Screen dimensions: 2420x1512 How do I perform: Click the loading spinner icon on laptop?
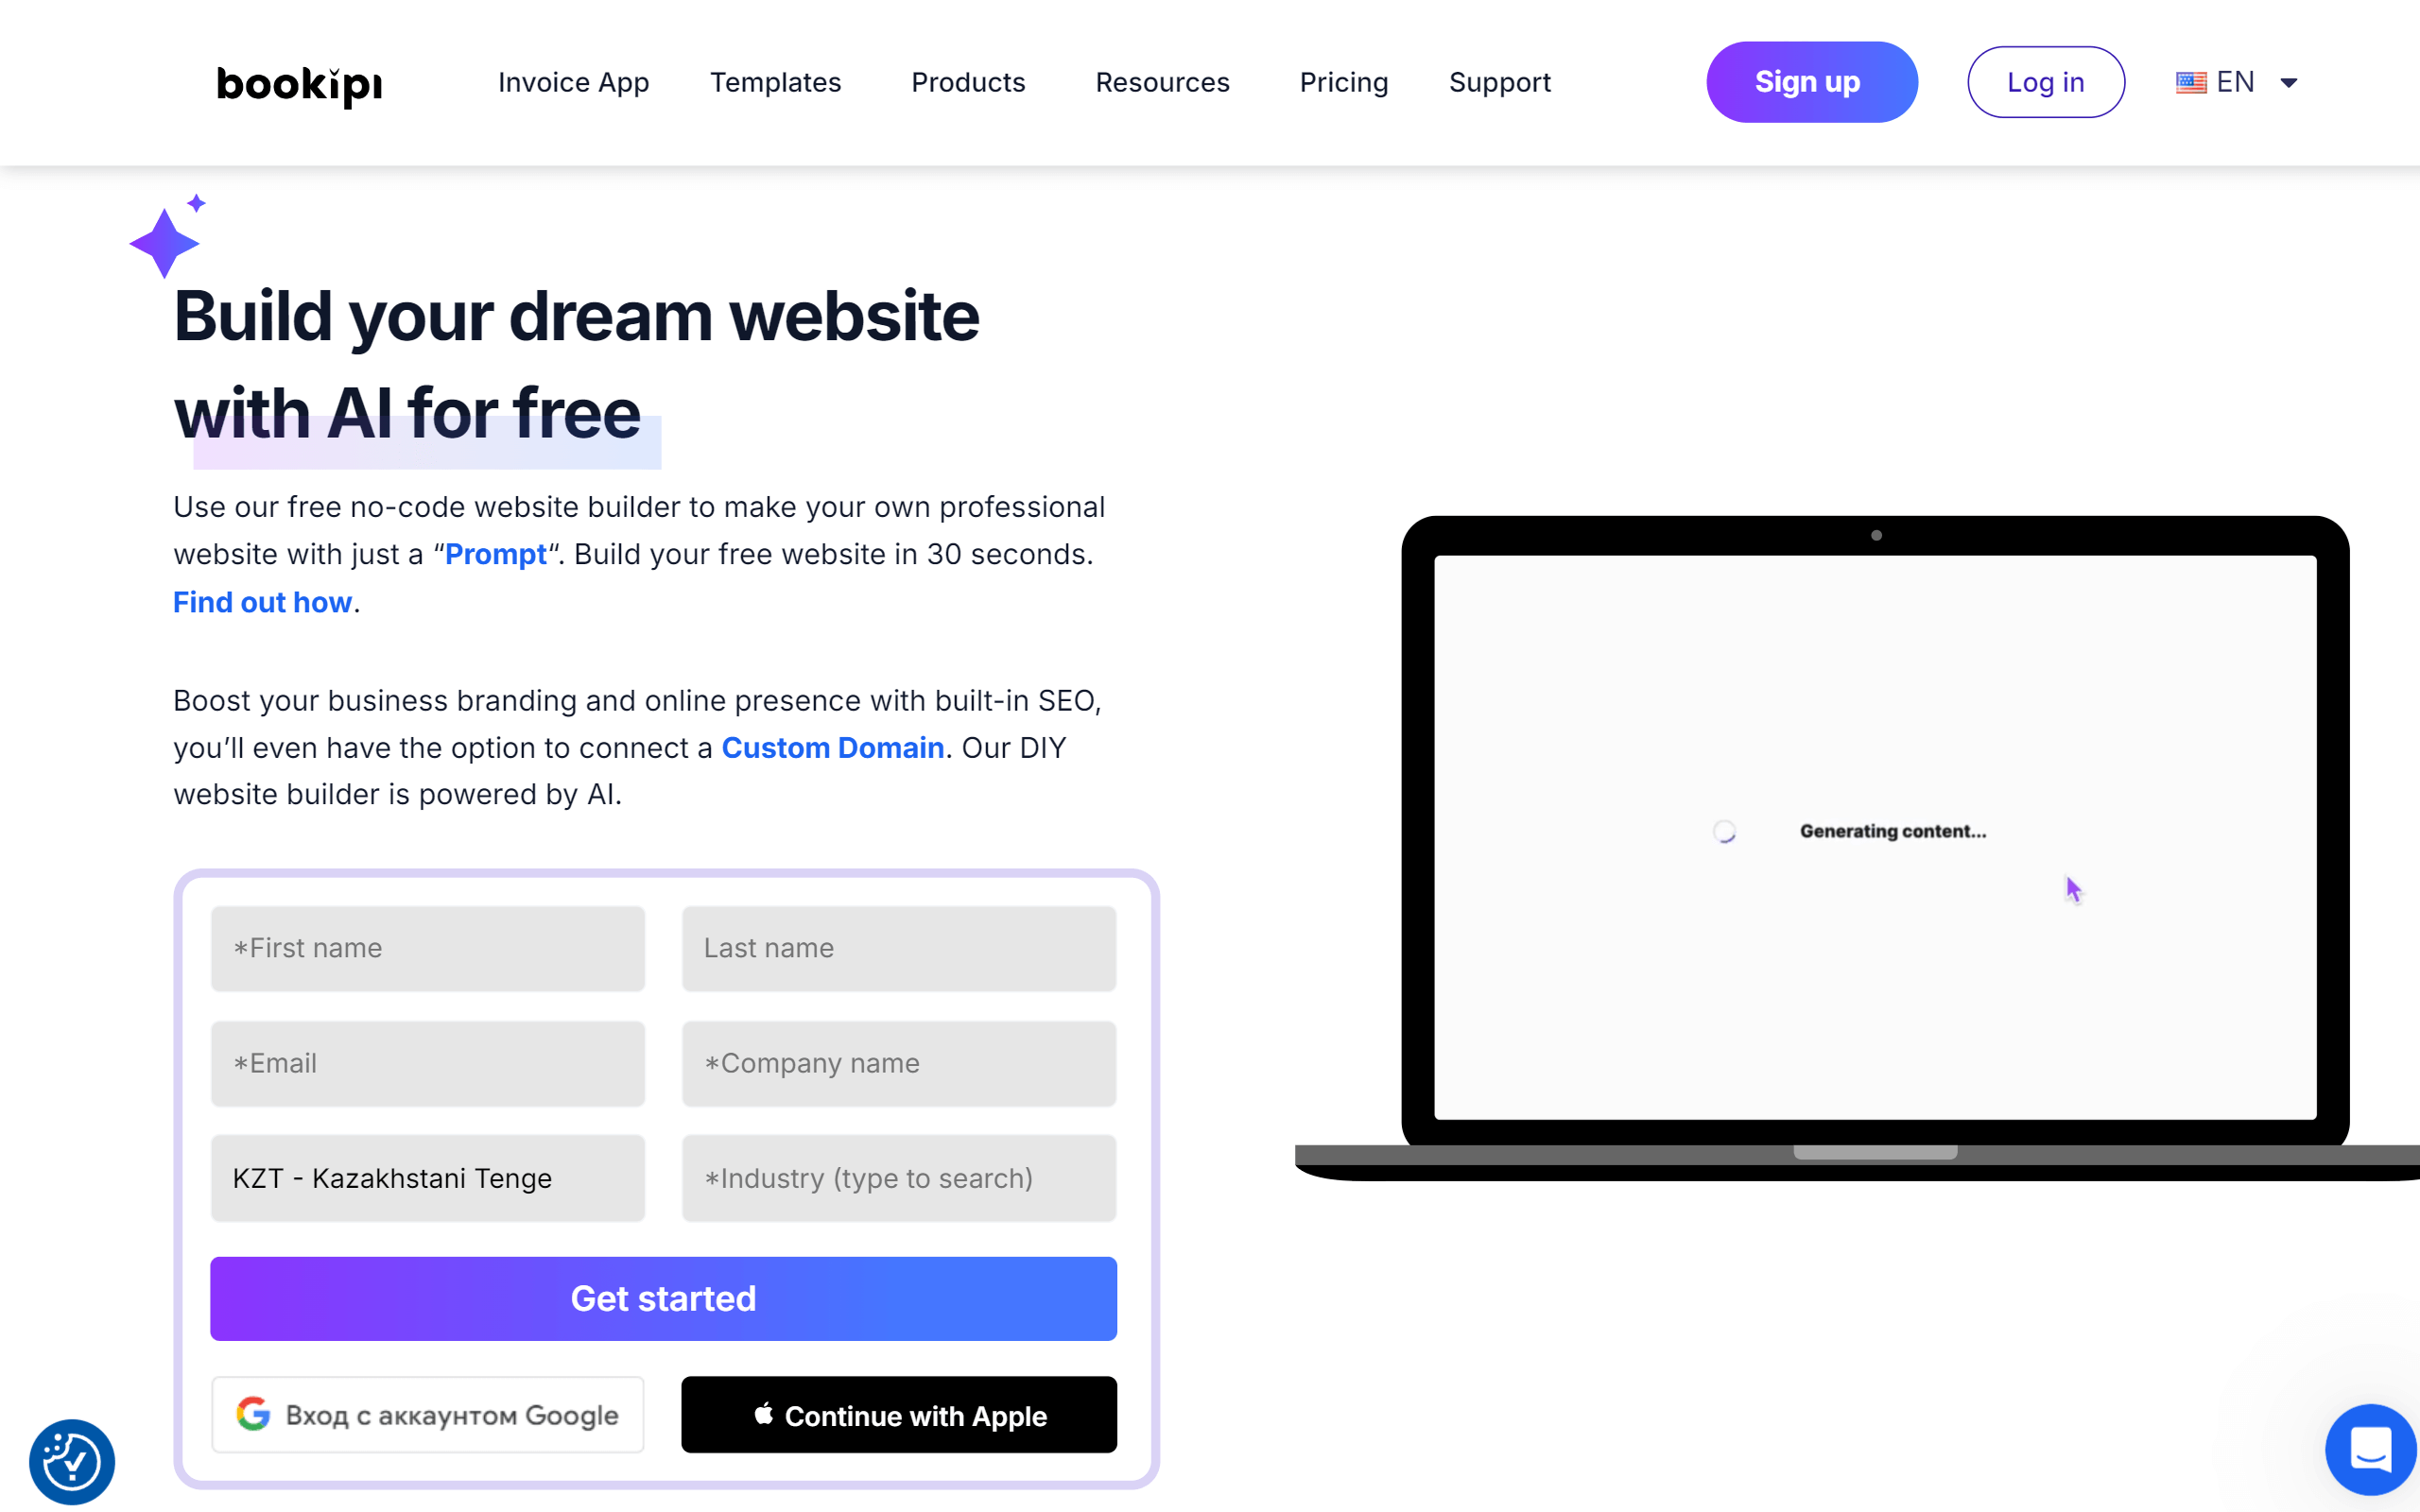coord(1723,831)
